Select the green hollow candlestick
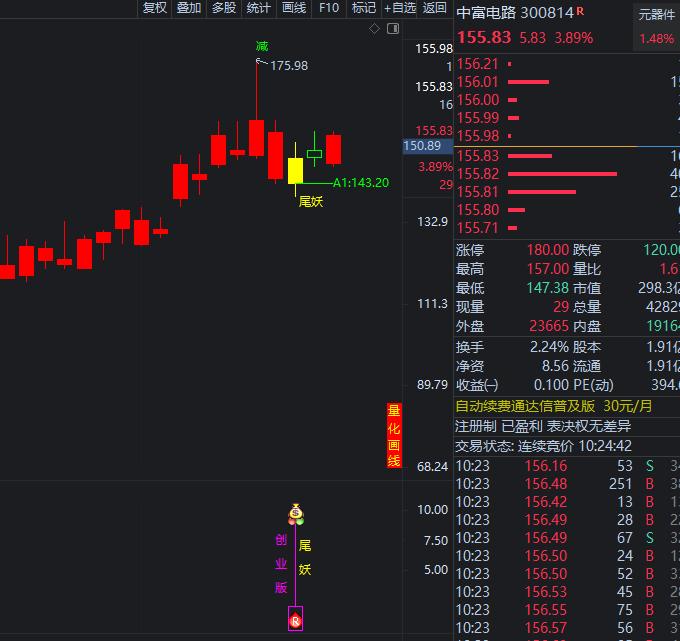This screenshot has height=641, width=680. click(314, 154)
